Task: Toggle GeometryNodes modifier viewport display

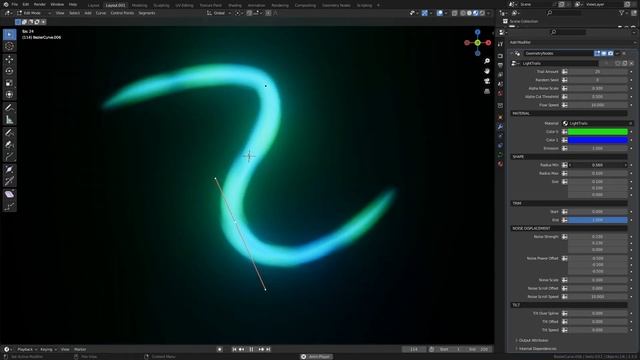Action: tap(604, 53)
